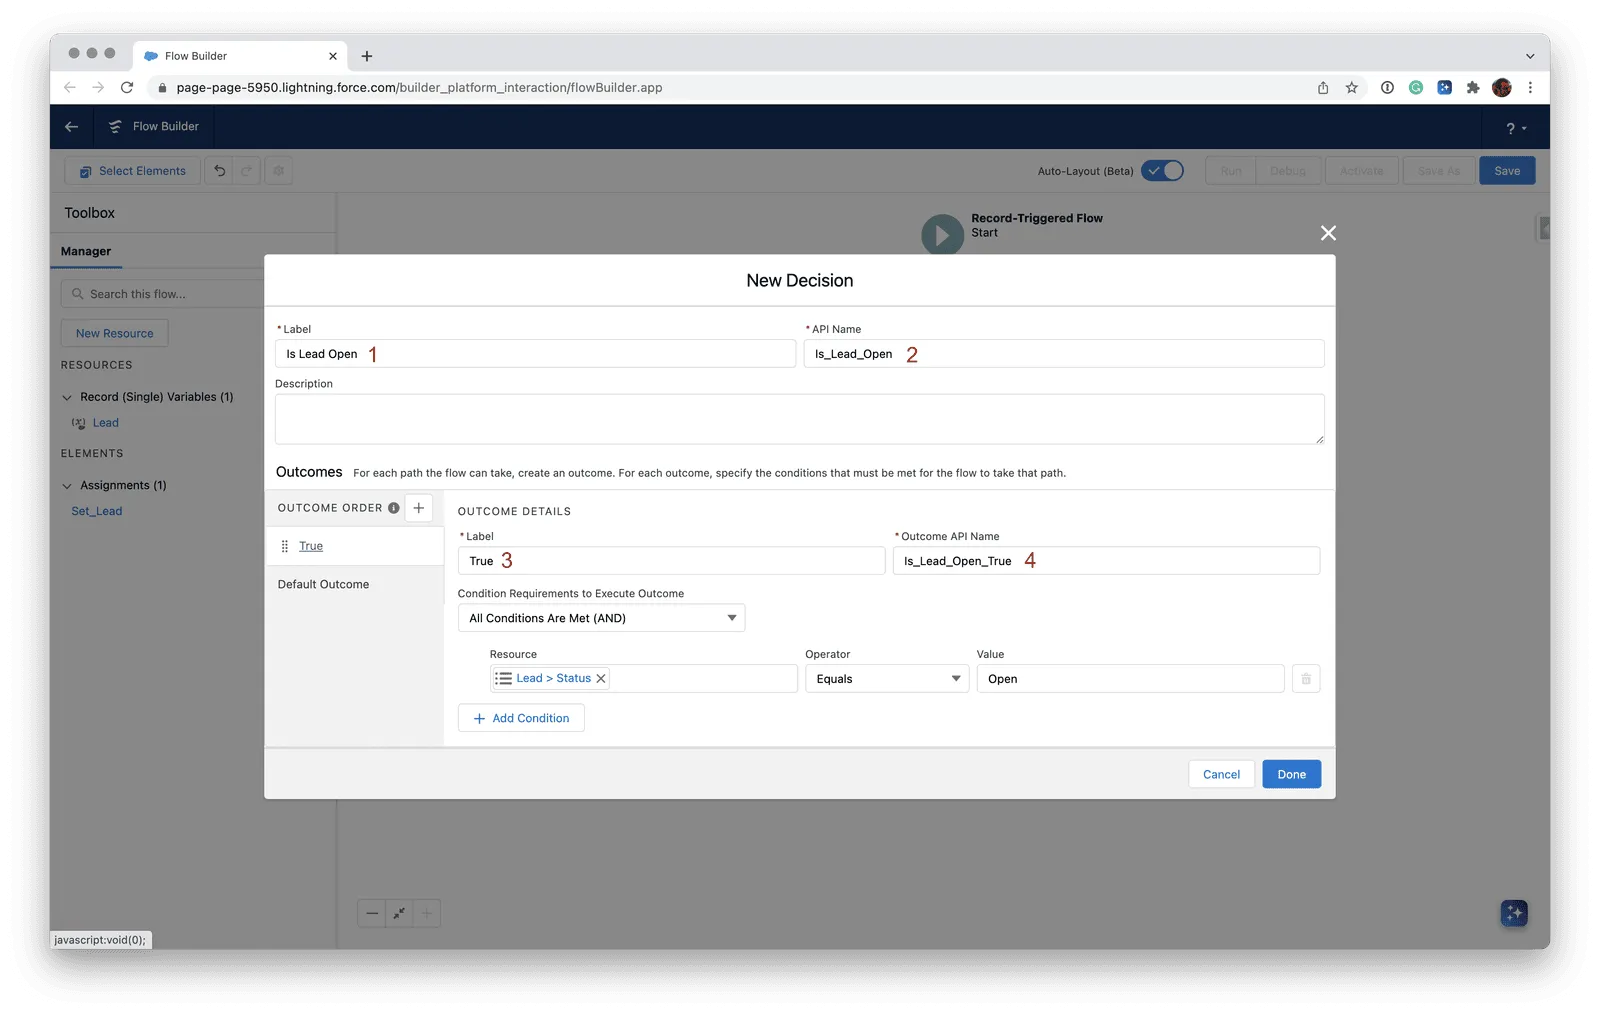Click the Resource field with Lead > Status
The height and width of the screenshot is (1015, 1600).
pyautogui.click(x=644, y=678)
